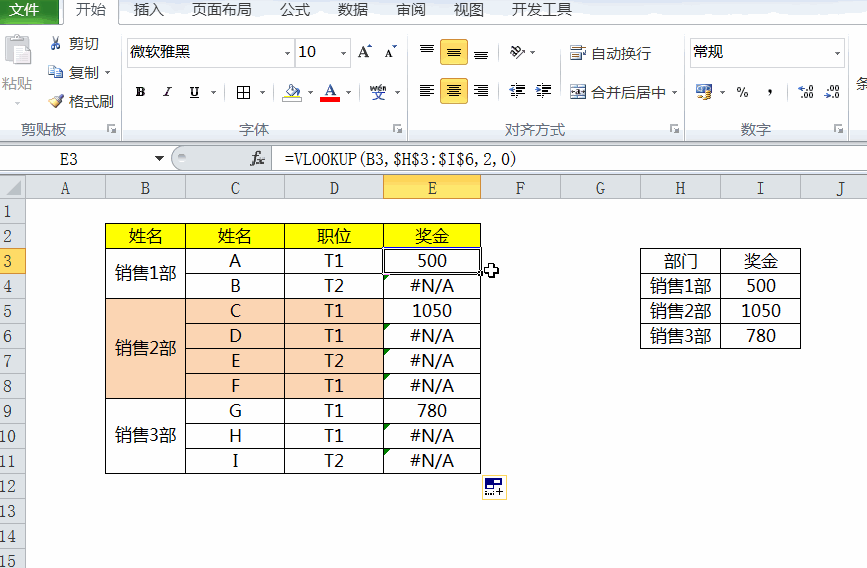Apply red font color A

click(x=330, y=92)
